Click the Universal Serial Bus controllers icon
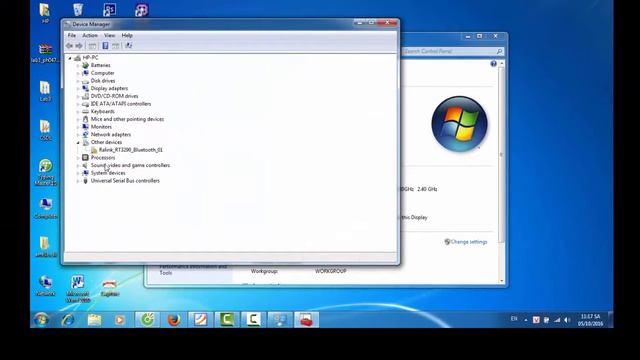The width and height of the screenshot is (640, 360). coord(85,181)
